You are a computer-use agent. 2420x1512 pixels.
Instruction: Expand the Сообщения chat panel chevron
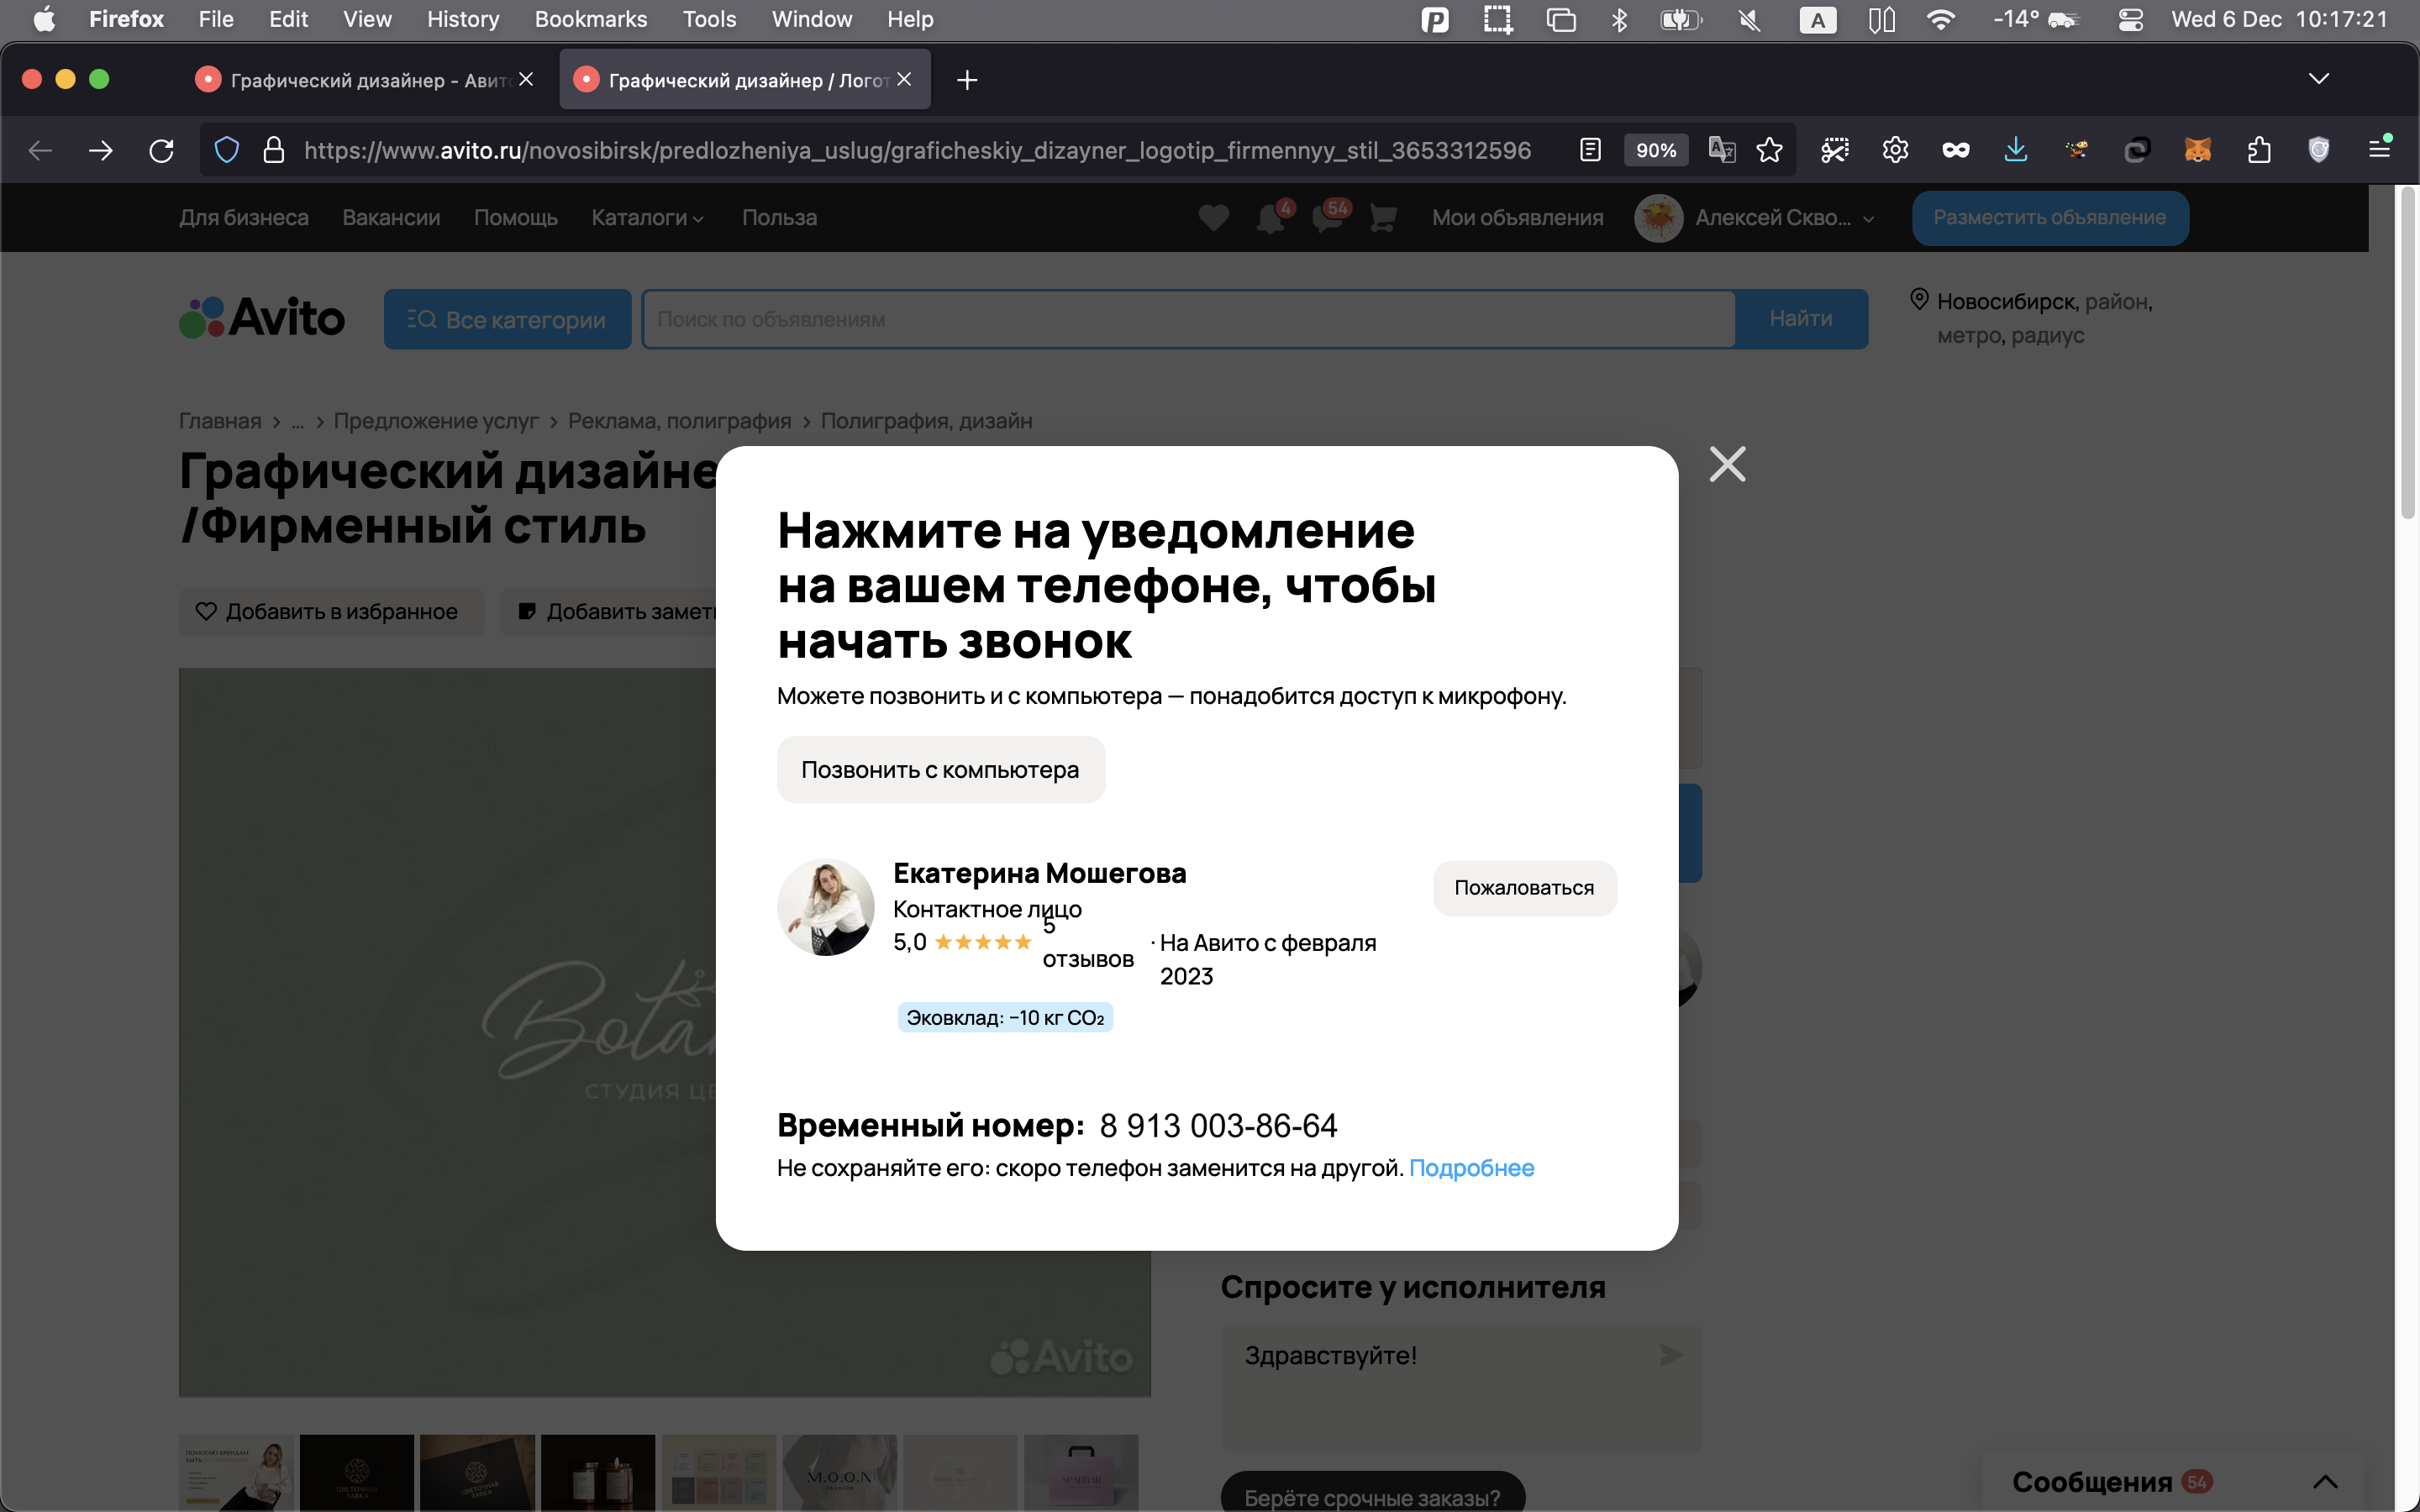pos(2325,1481)
